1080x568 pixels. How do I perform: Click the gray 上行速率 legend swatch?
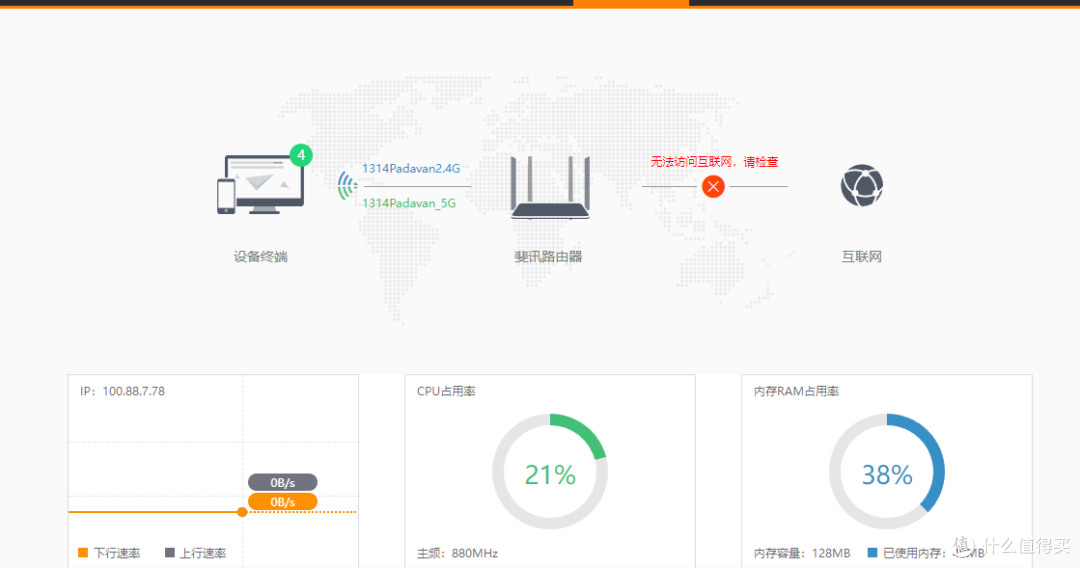pos(170,552)
